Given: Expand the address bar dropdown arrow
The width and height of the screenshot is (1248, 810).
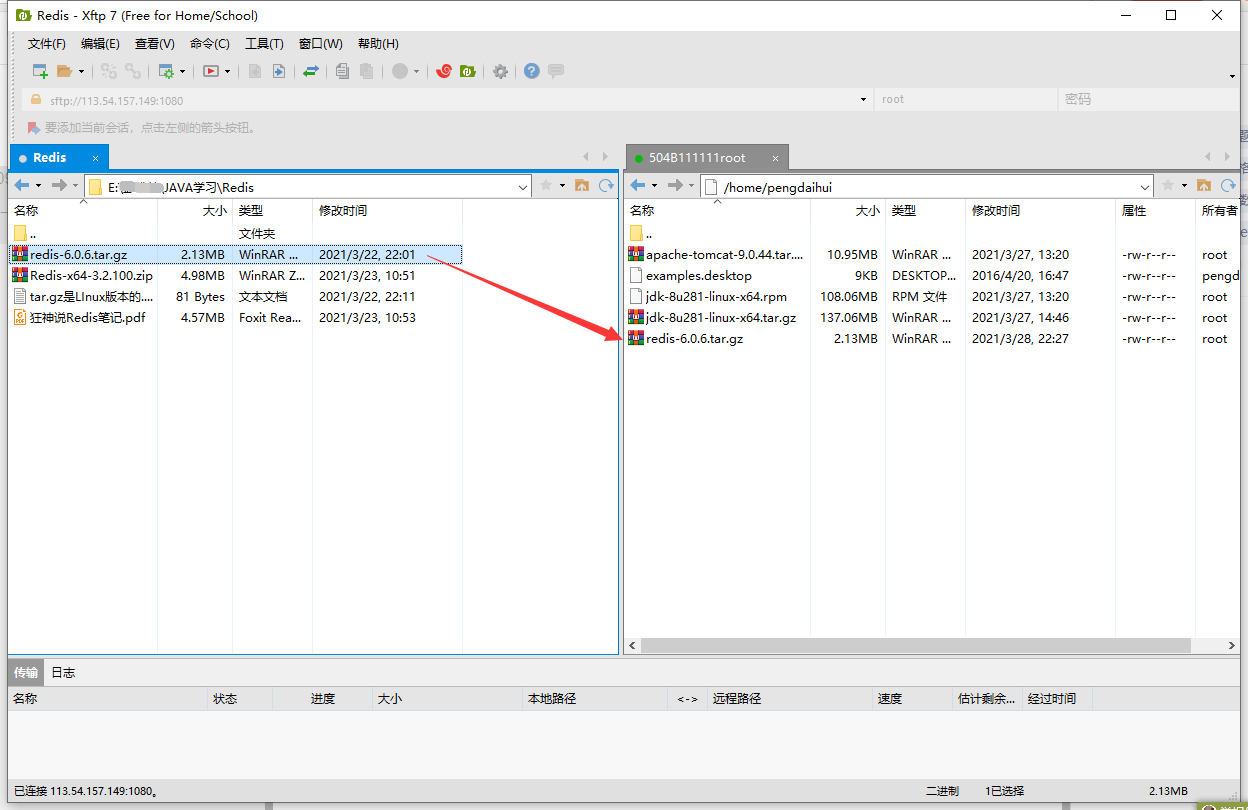Looking at the screenshot, I should [x=864, y=100].
